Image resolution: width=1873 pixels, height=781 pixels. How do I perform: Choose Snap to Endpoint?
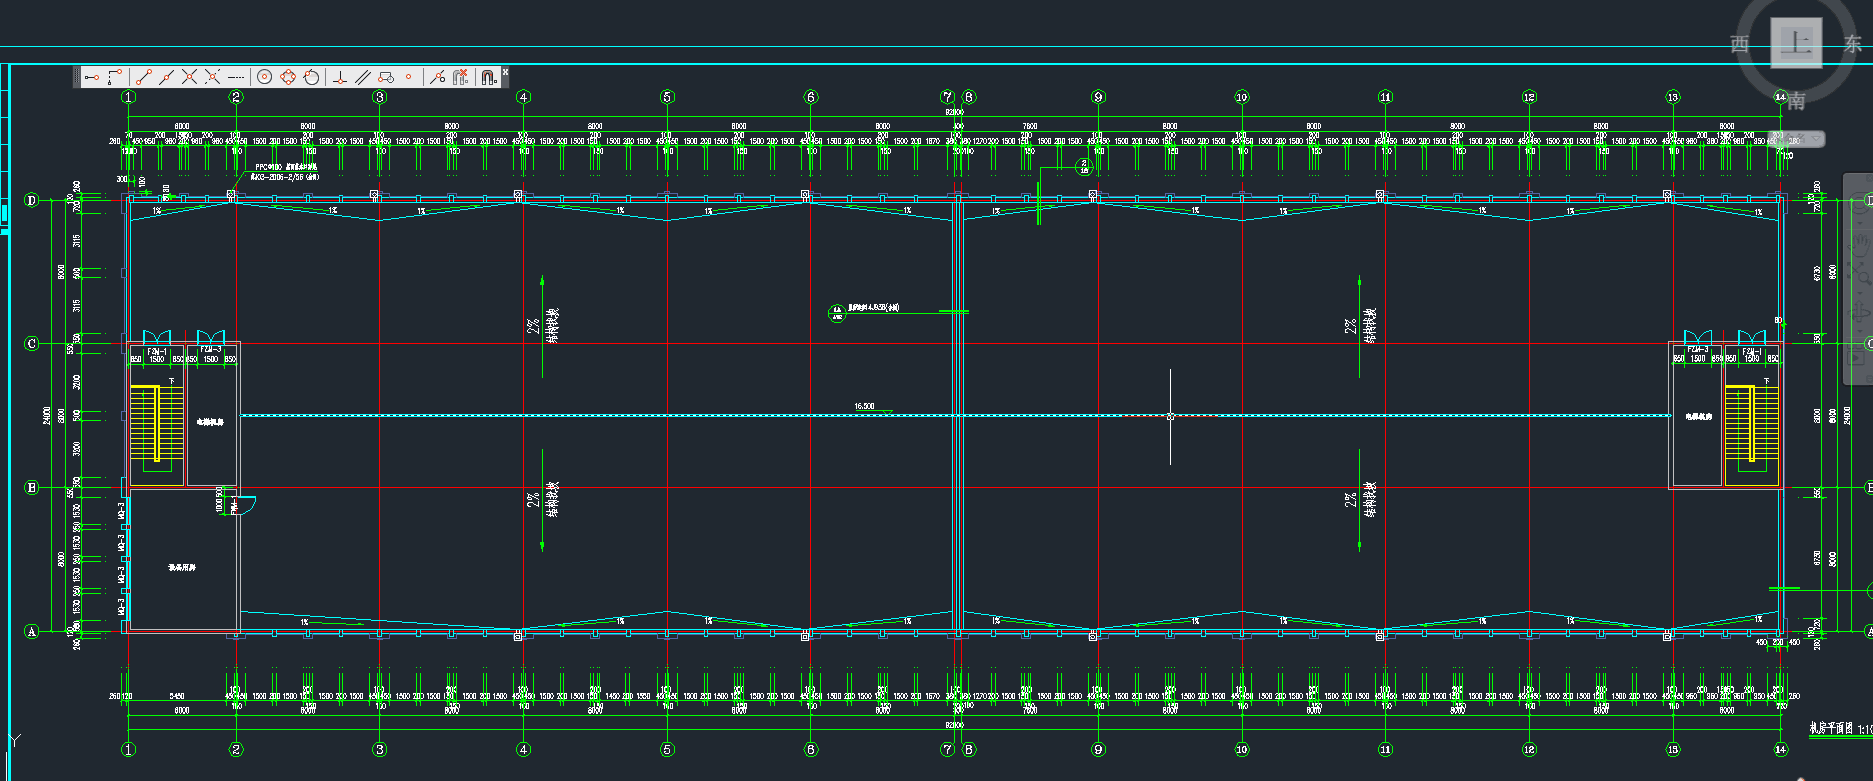coord(143,77)
